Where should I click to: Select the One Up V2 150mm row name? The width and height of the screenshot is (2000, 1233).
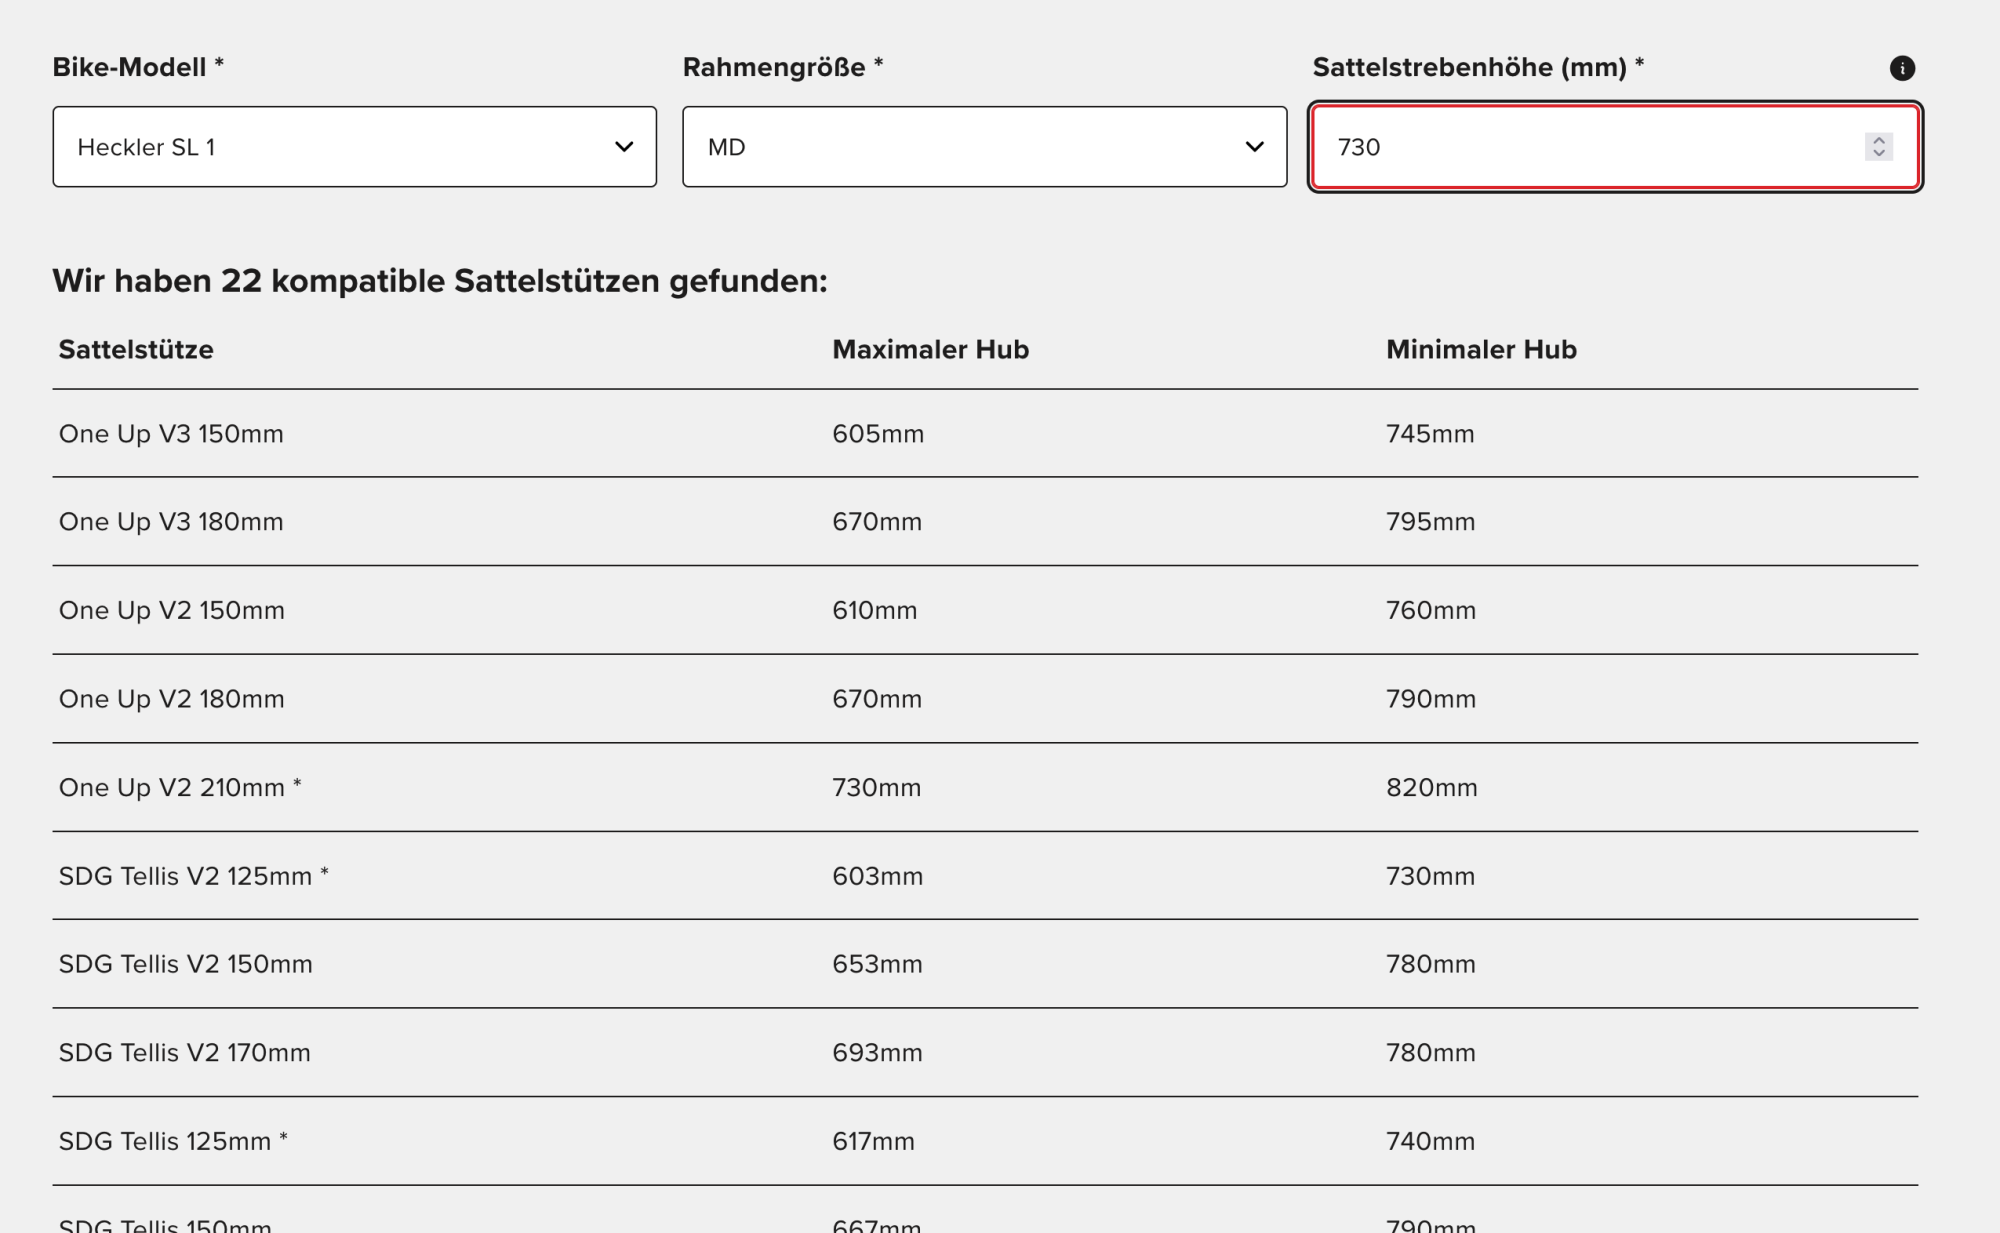172,610
